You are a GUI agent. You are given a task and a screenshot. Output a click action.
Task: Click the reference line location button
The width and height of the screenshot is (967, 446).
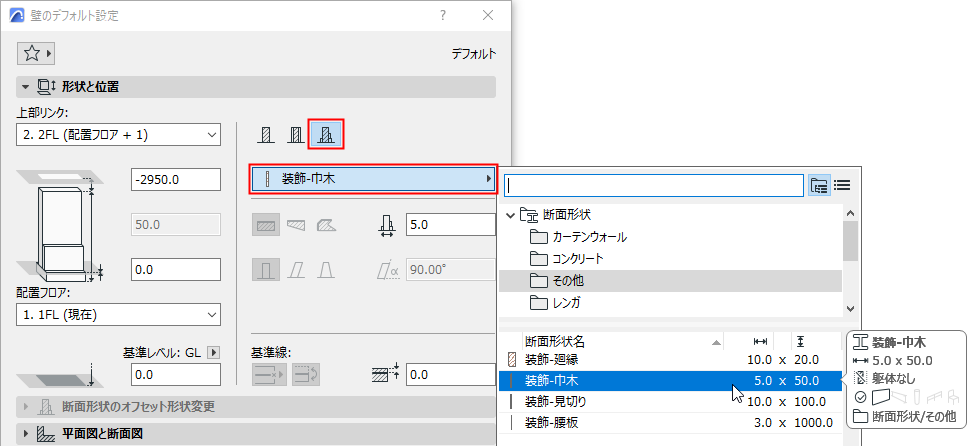(268, 374)
